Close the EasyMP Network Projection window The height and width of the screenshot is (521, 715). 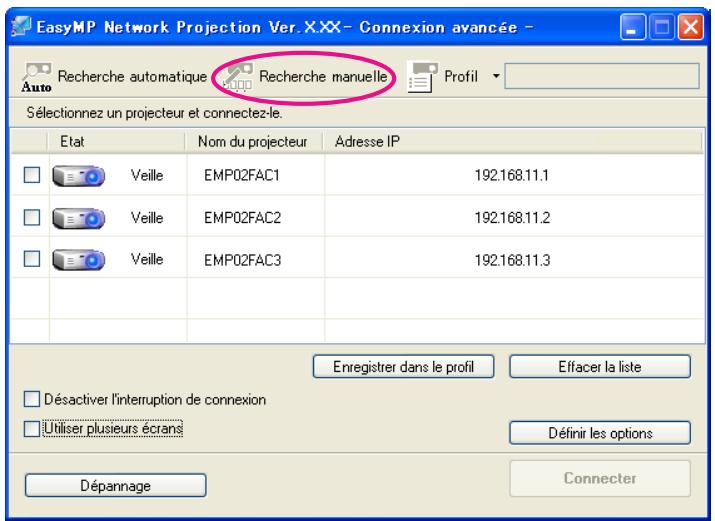(x=690, y=27)
